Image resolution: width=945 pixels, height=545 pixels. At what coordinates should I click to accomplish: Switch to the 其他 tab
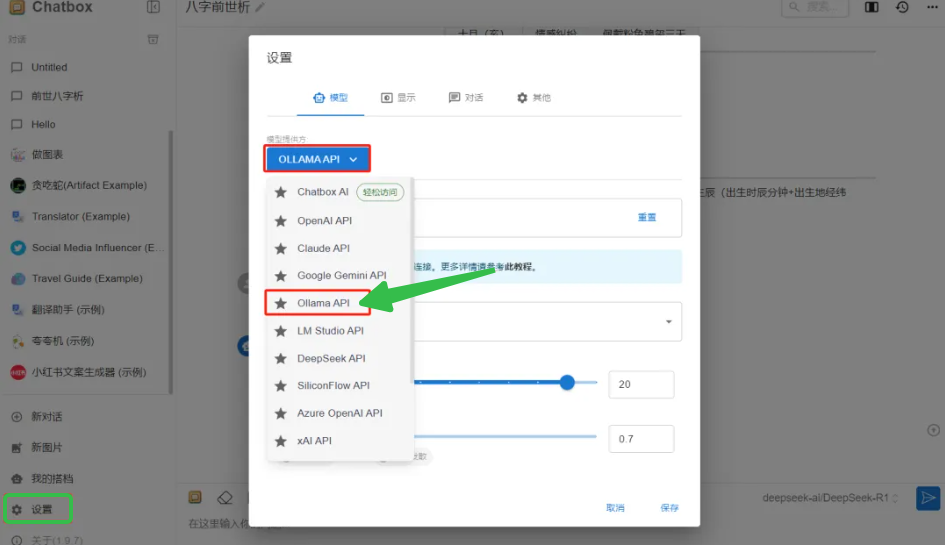(x=533, y=98)
